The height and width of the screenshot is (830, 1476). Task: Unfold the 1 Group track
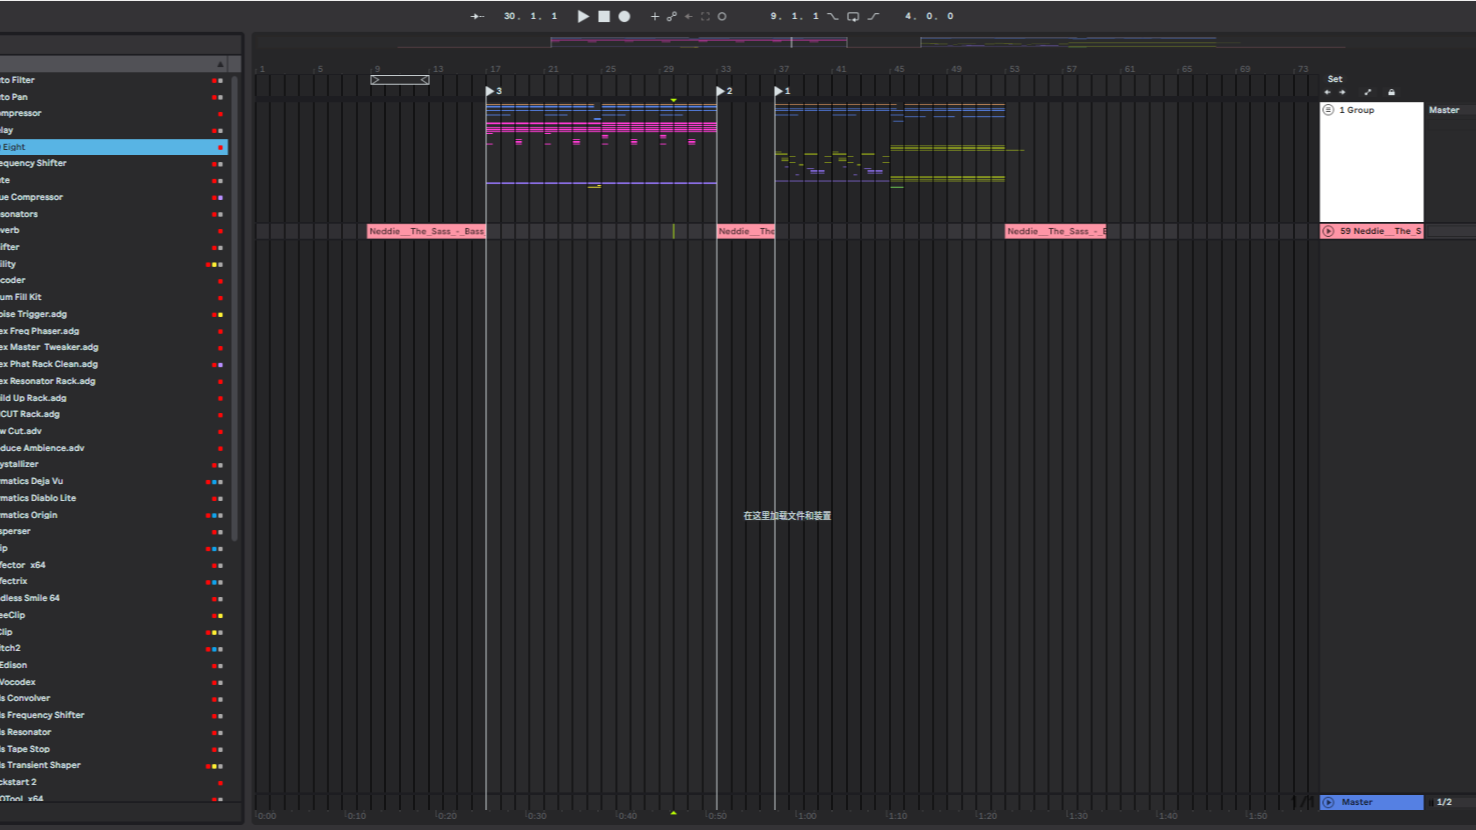1328,110
